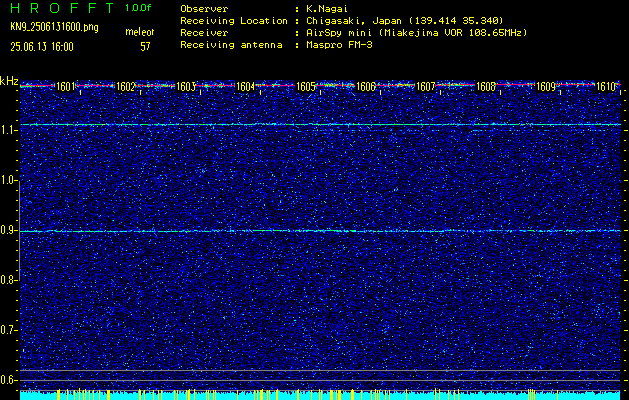Click the Observer label

pos(204,8)
